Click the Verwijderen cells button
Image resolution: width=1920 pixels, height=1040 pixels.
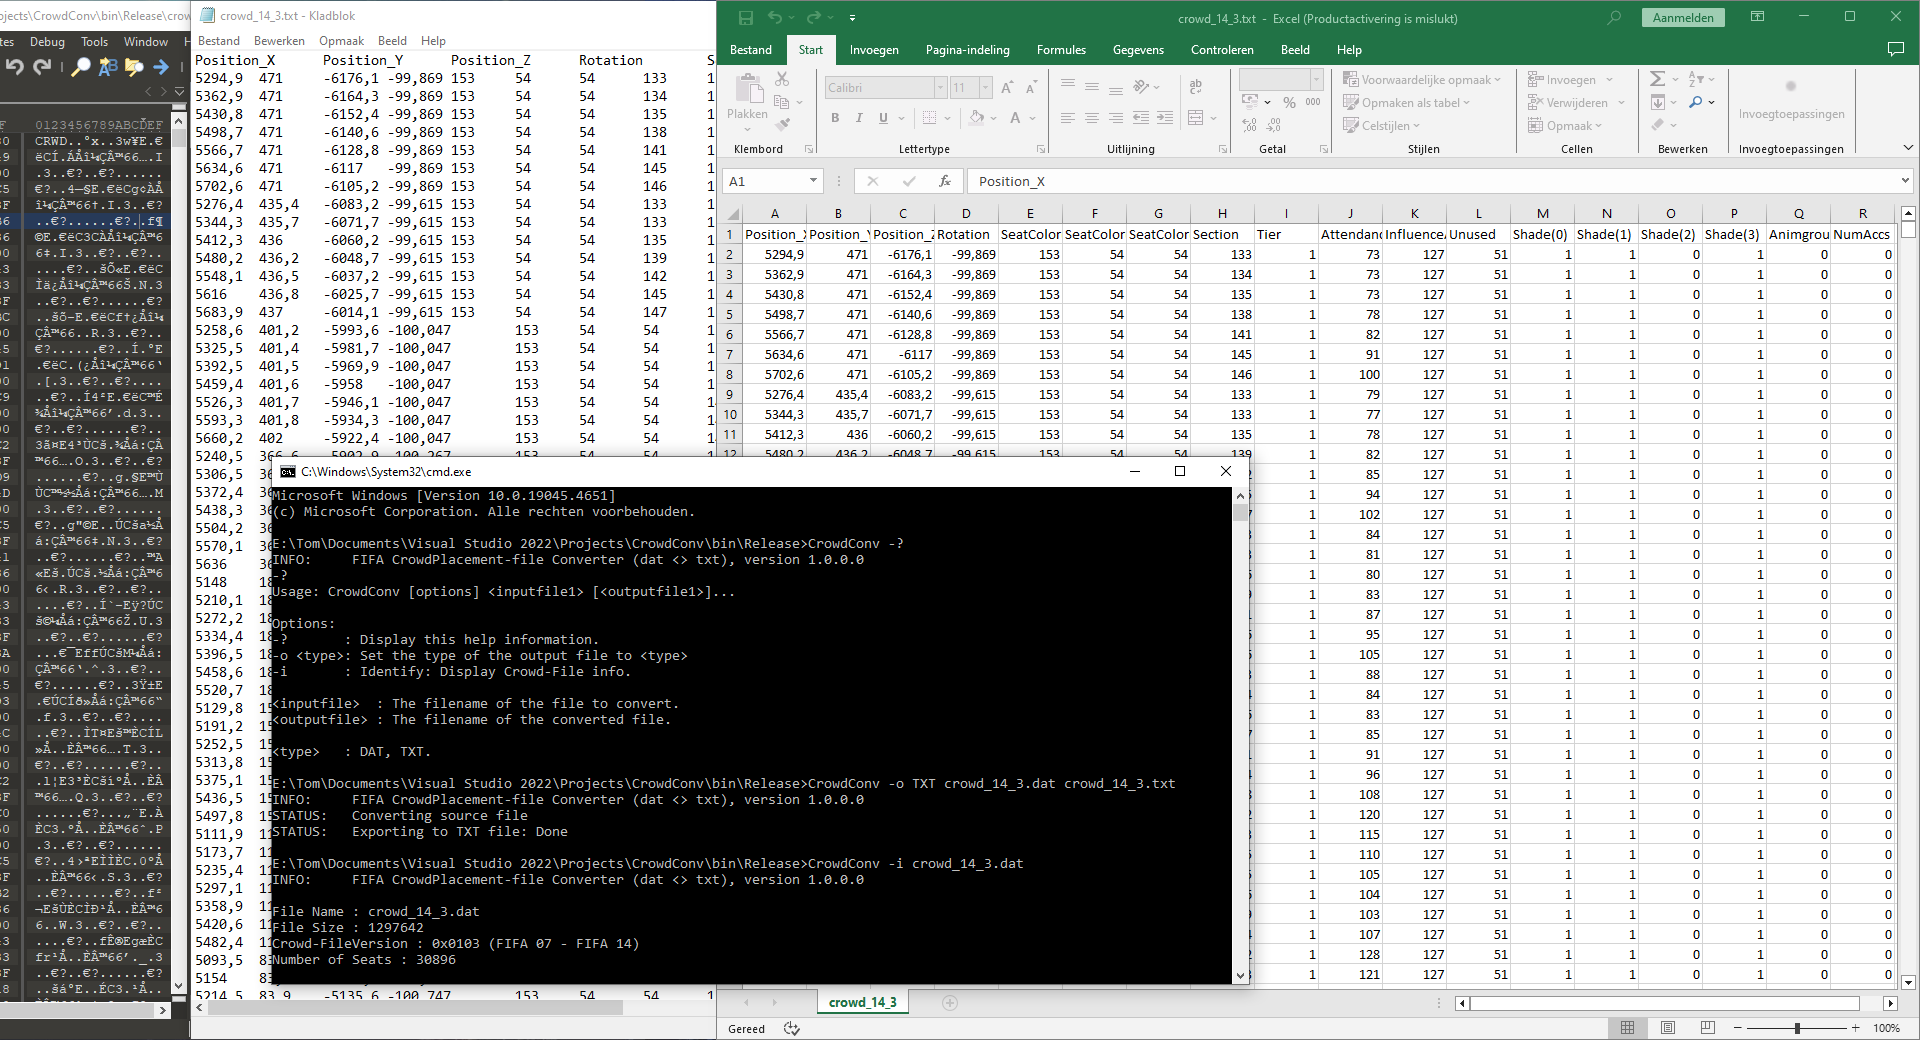[1576, 103]
